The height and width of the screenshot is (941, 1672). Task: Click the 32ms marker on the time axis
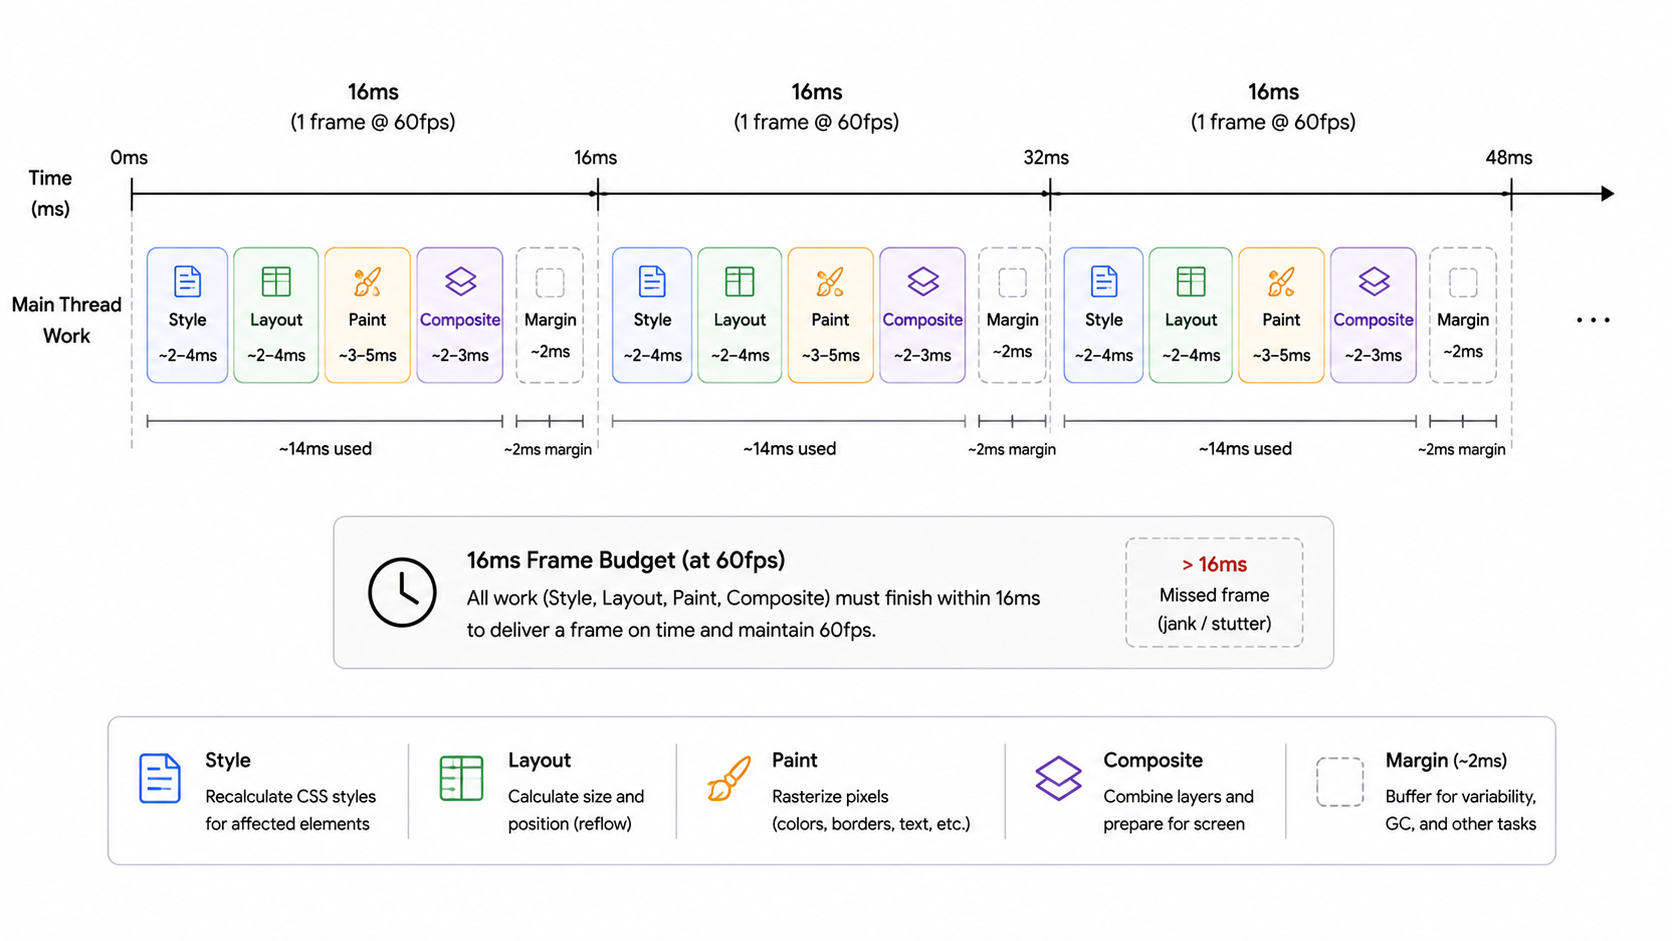pyautogui.click(x=1046, y=158)
